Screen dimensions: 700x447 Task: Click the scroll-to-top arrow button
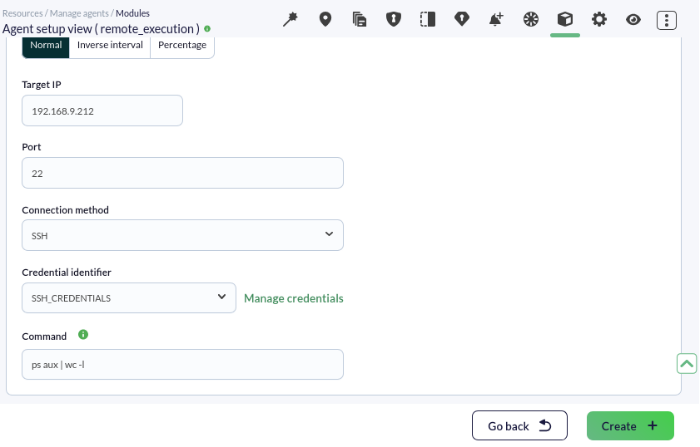687,363
